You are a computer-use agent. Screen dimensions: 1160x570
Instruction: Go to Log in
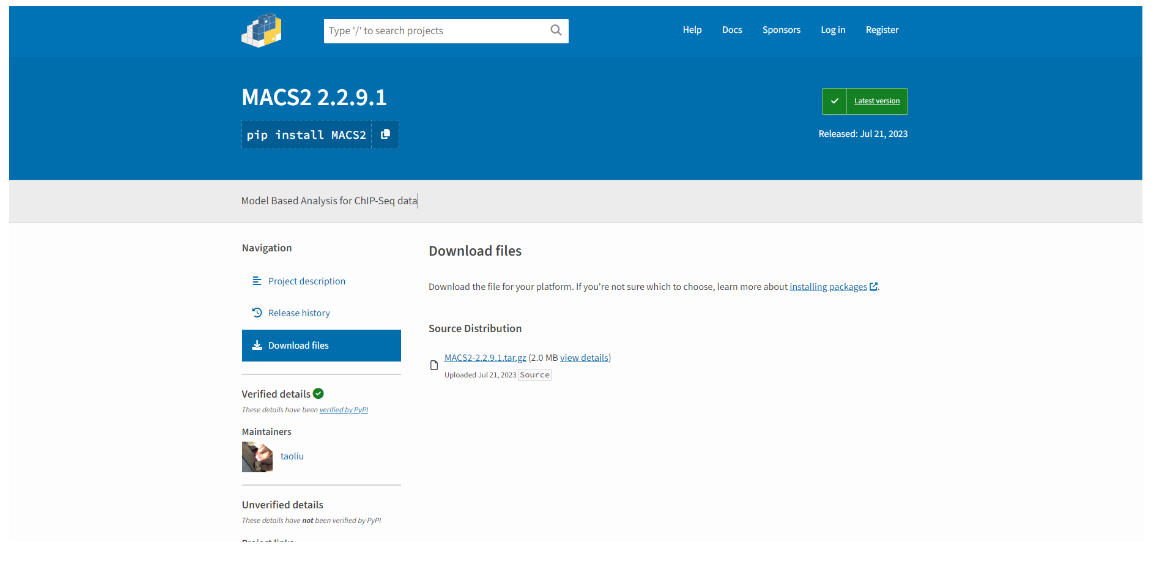click(x=833, y=30)
